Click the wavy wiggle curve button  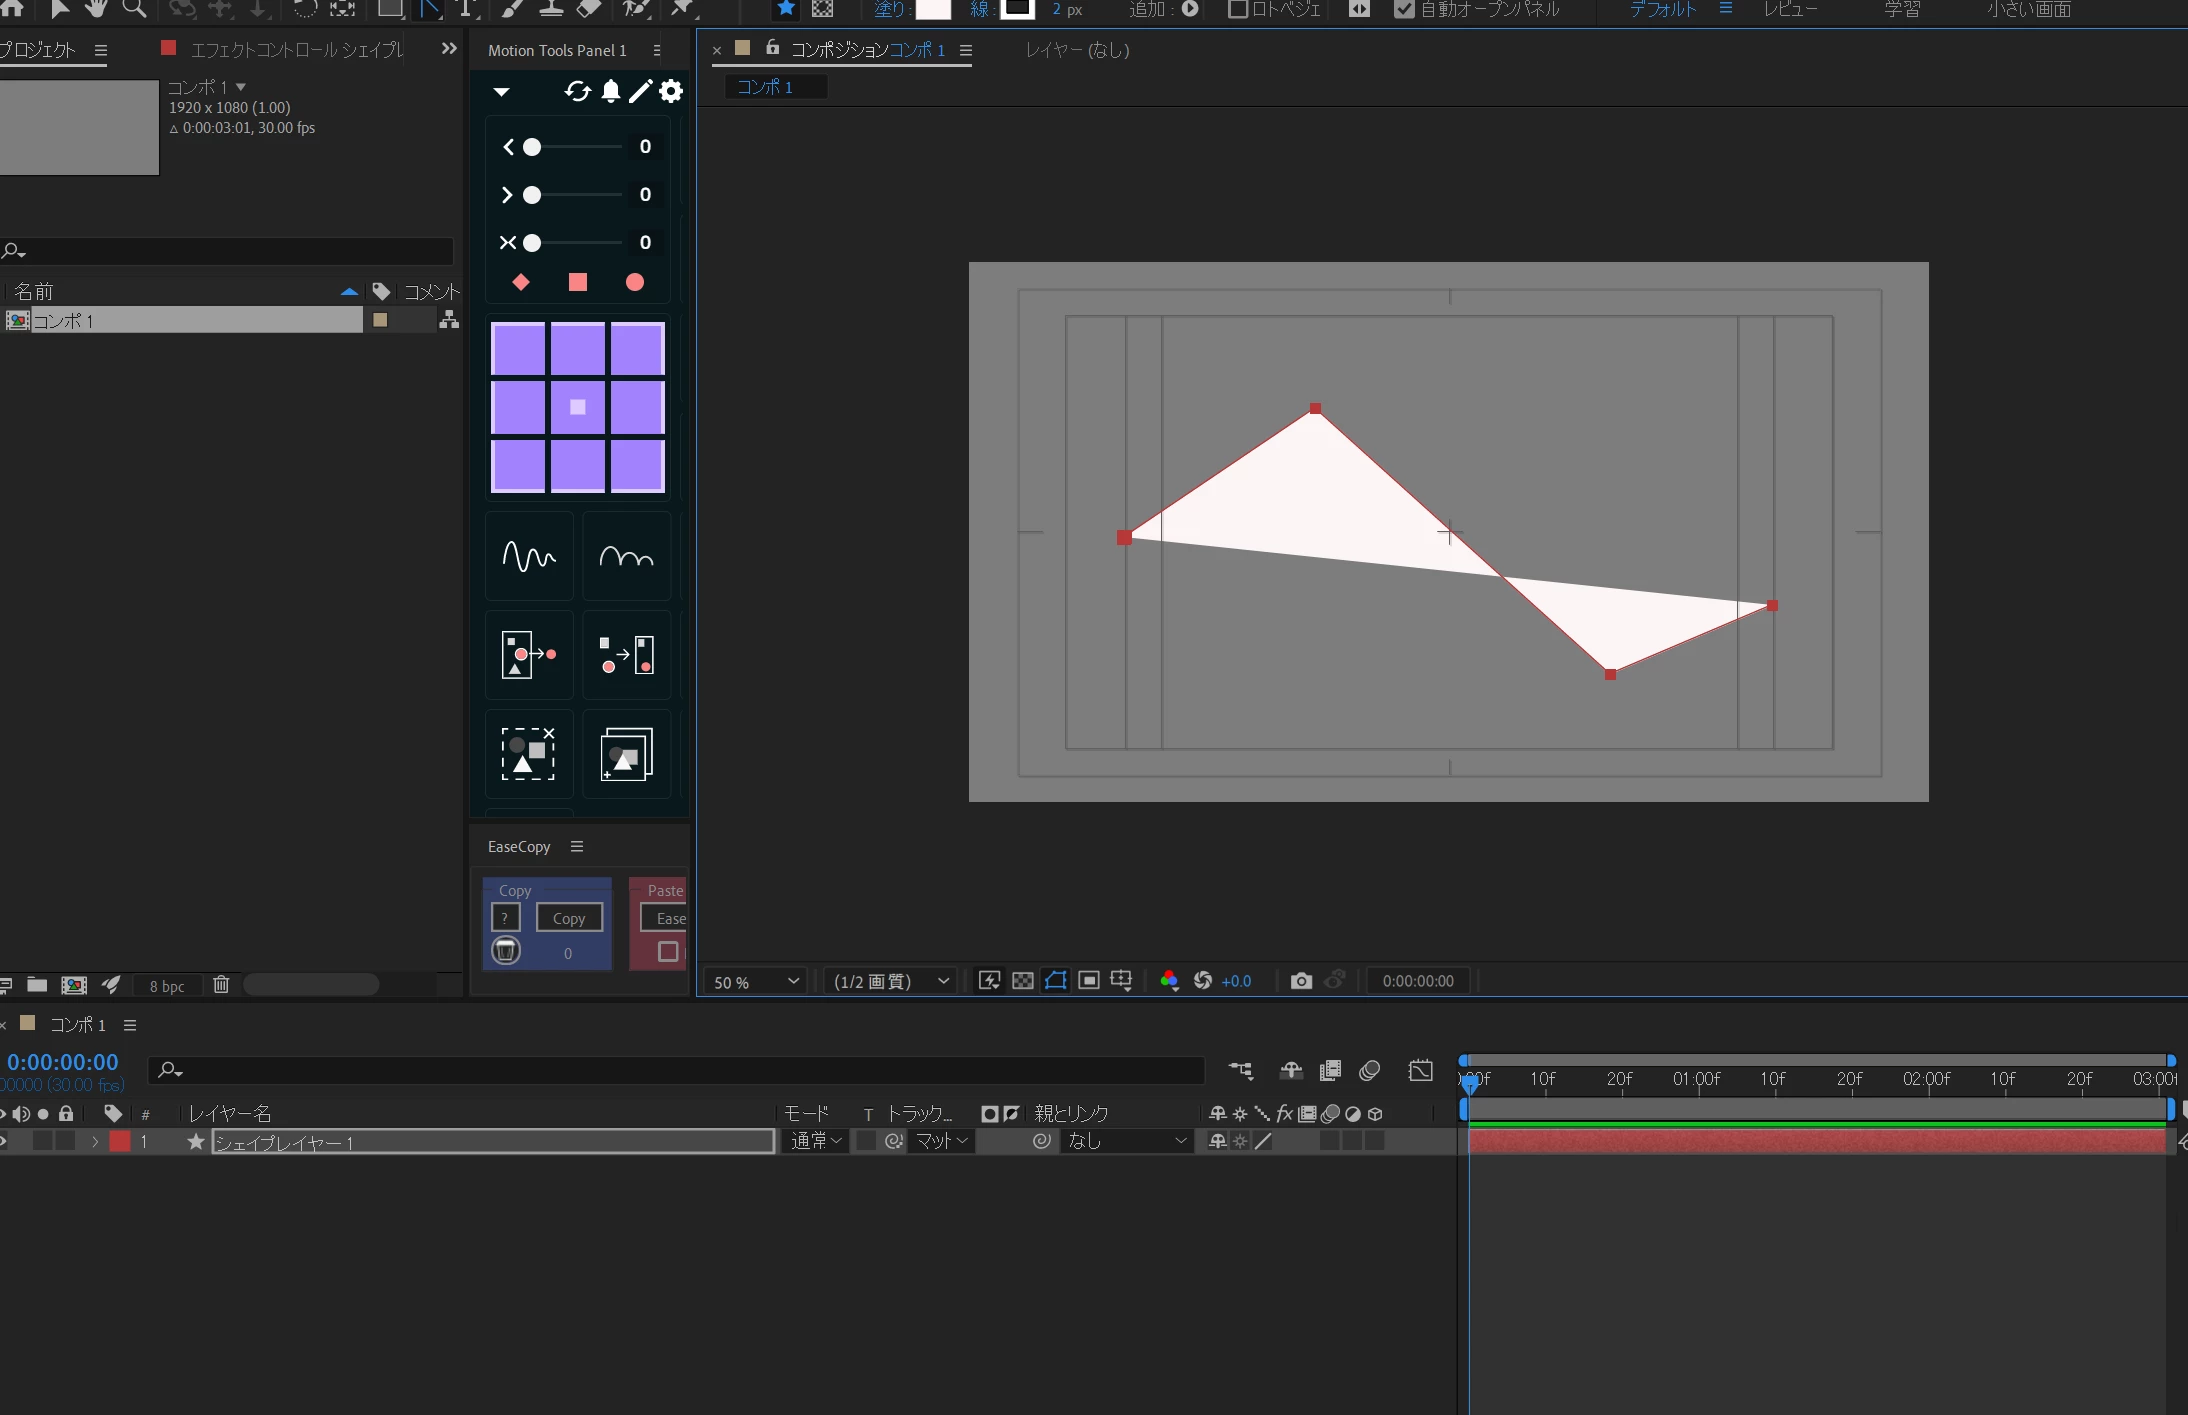[529, 556]
